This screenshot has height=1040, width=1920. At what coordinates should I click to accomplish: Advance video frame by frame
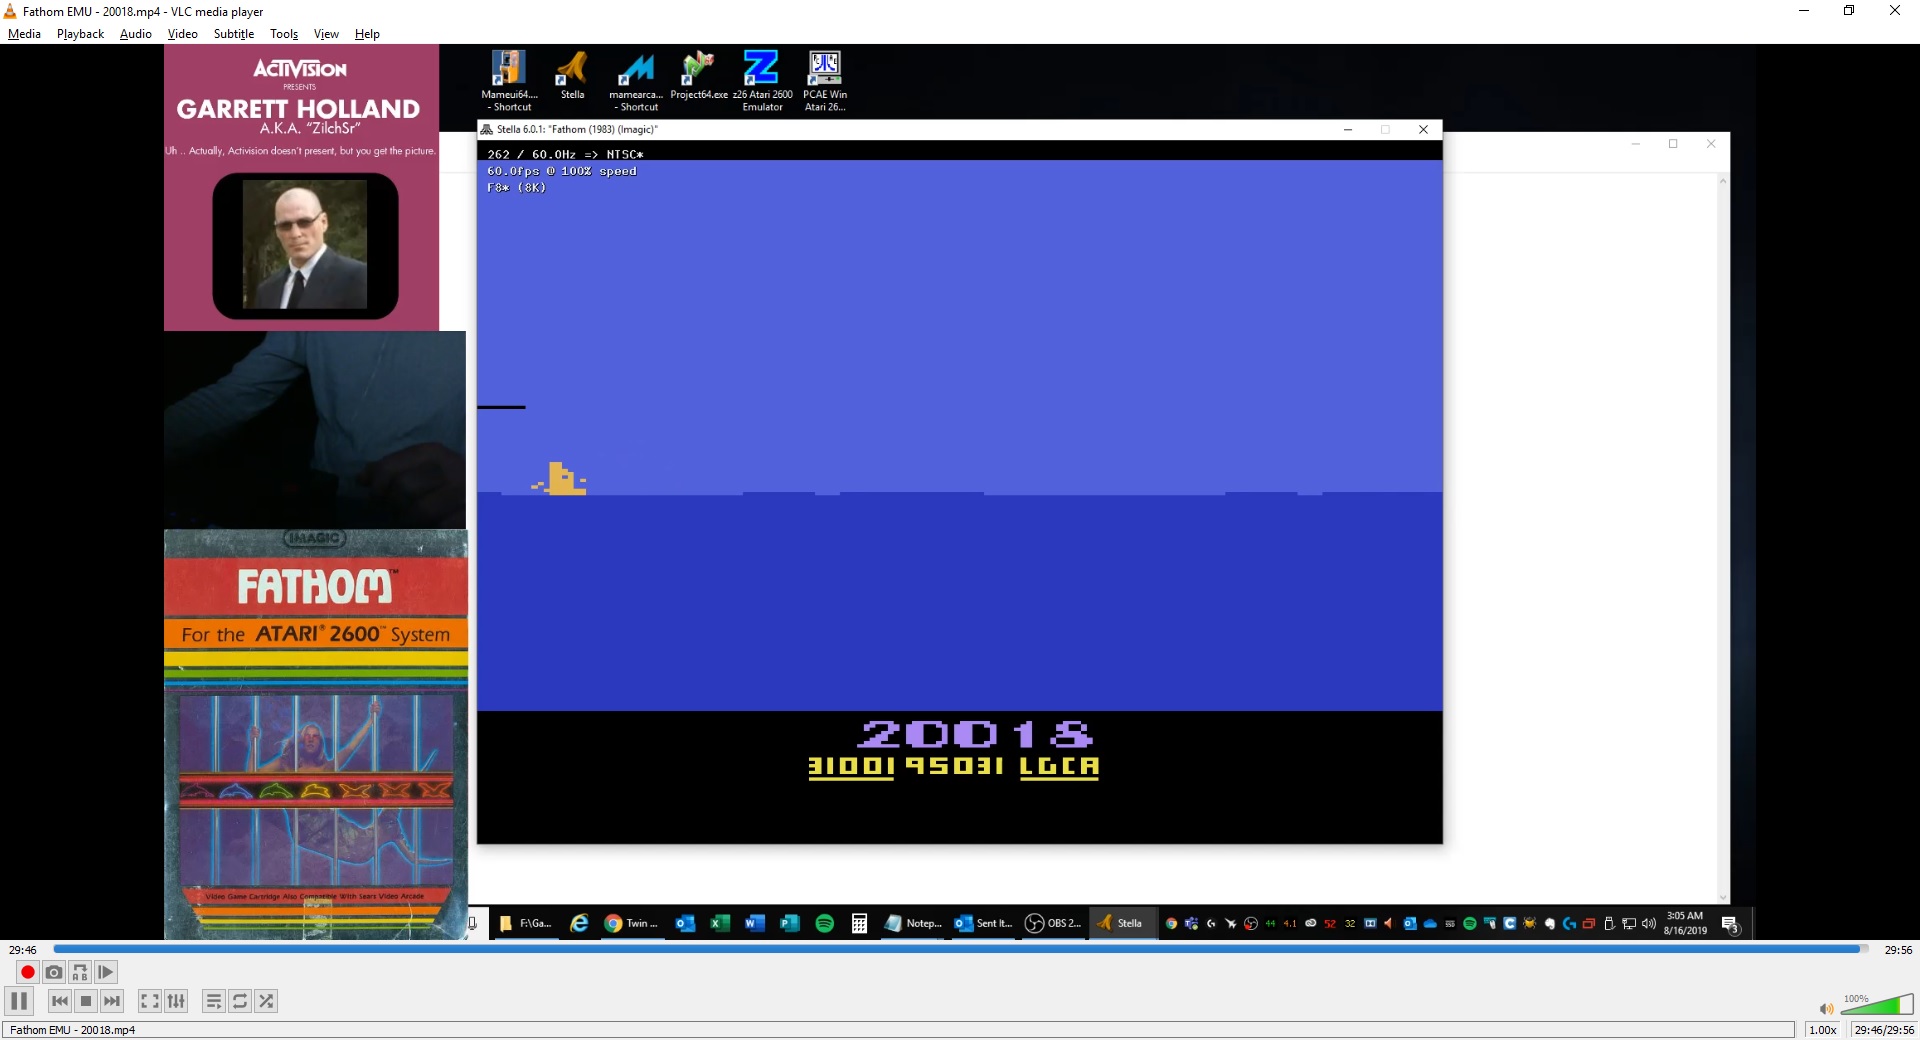click(106, 972)
